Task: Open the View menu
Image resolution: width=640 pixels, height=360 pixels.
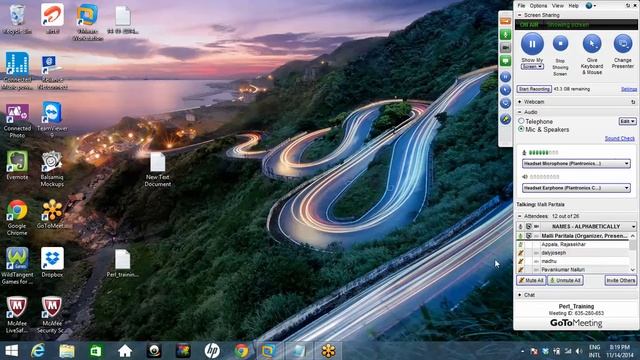Action: click(558, 6)
